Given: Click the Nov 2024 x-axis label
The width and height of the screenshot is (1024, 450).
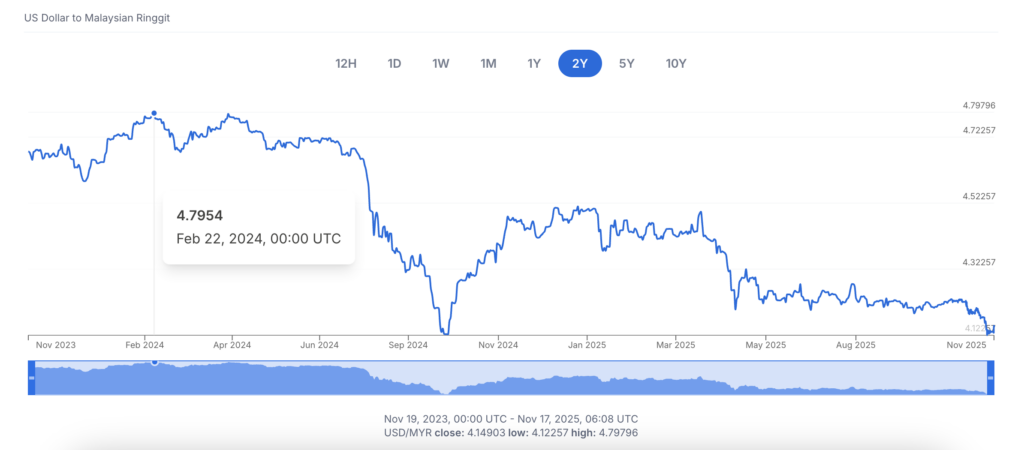Looking at the screenshot, I should coord(499,345).
